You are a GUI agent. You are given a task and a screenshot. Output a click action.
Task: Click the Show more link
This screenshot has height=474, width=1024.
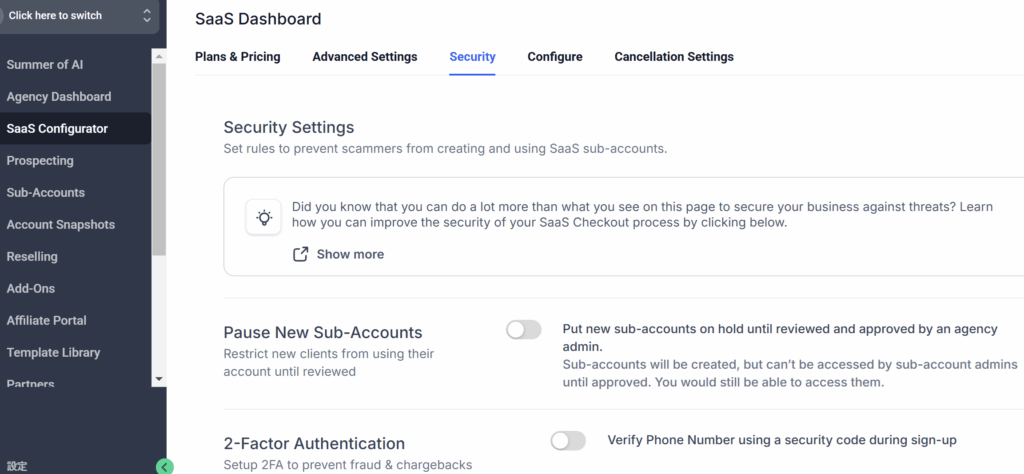coord(350,255)
